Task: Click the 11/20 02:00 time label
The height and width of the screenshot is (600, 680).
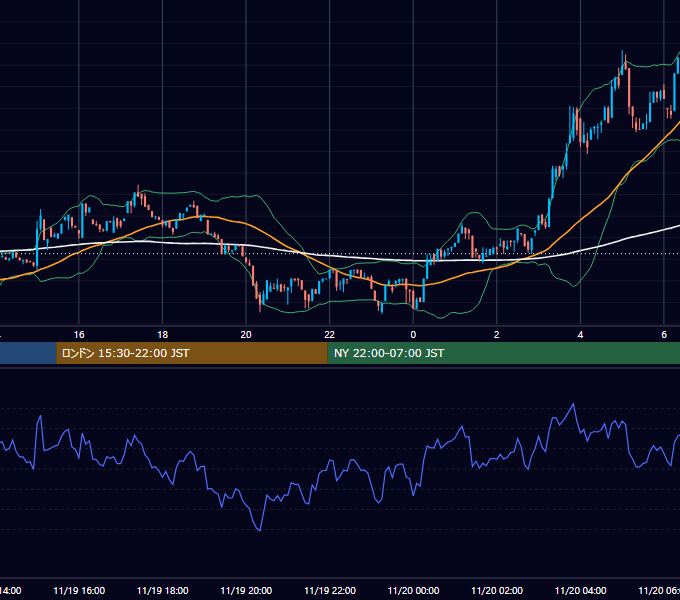Action: pos(497,590)
